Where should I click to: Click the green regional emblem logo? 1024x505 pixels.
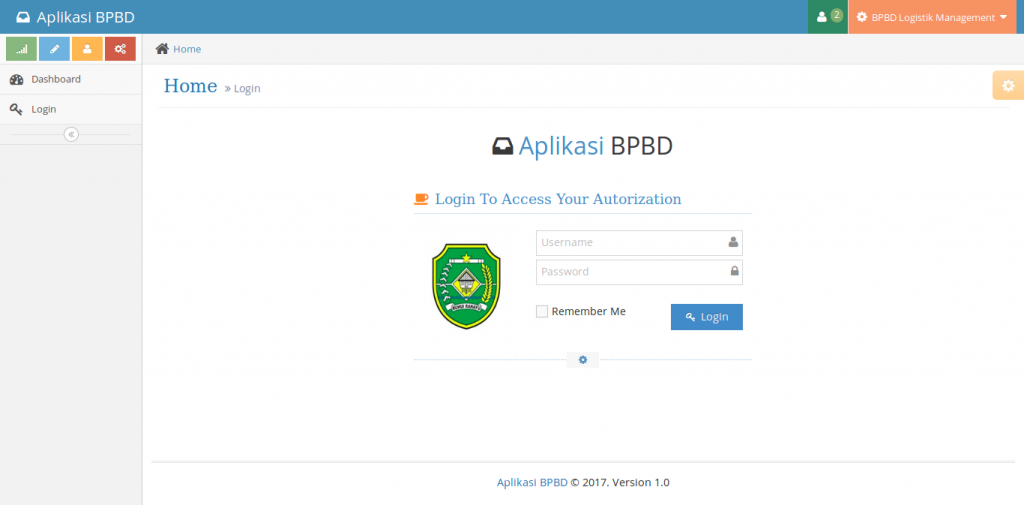coord(466,285)
